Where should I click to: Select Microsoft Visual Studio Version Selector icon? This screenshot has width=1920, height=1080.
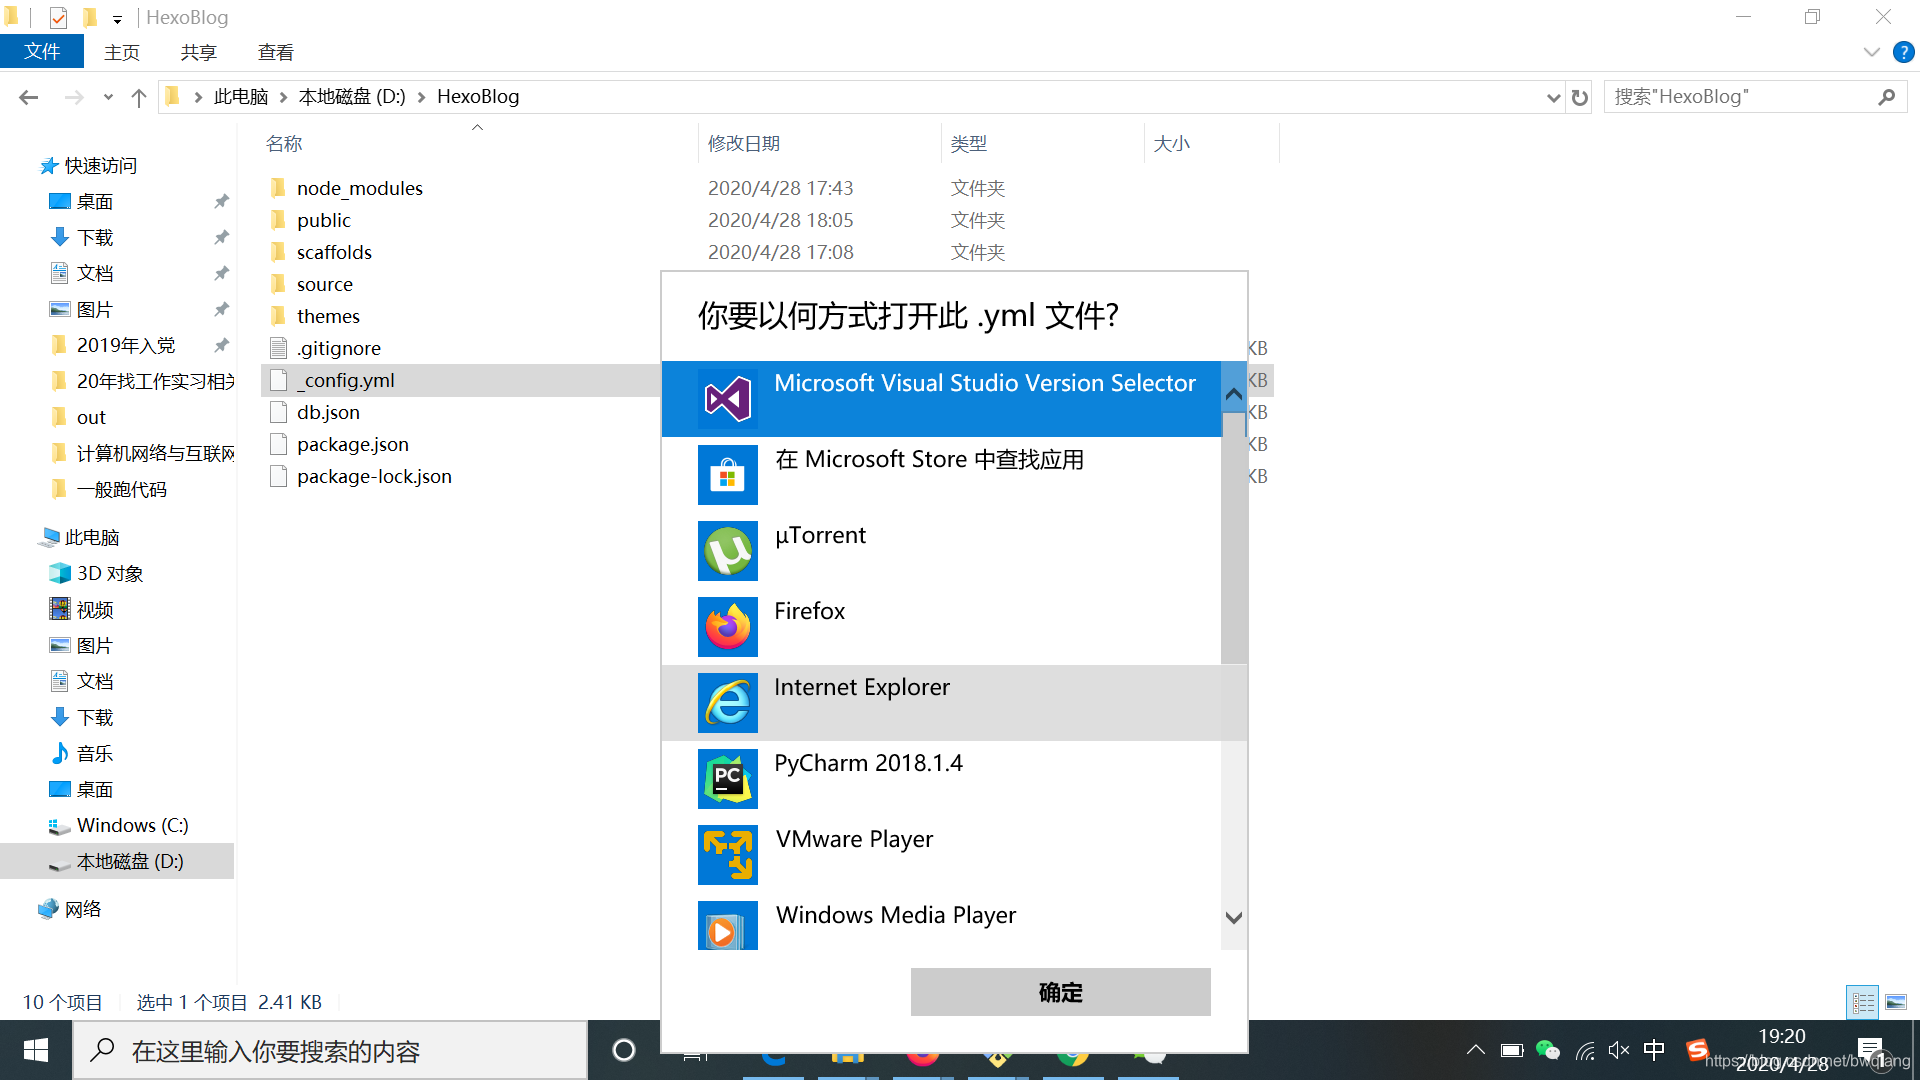point(728,399)
